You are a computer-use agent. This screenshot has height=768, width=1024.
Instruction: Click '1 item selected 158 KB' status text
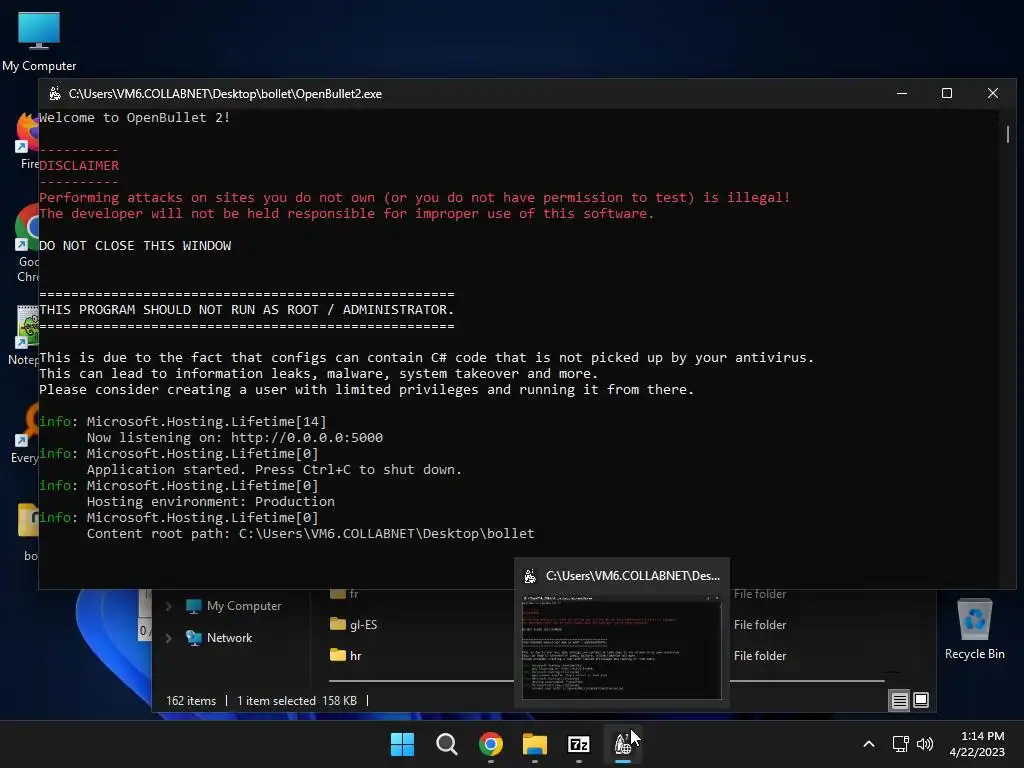point(296,701)
